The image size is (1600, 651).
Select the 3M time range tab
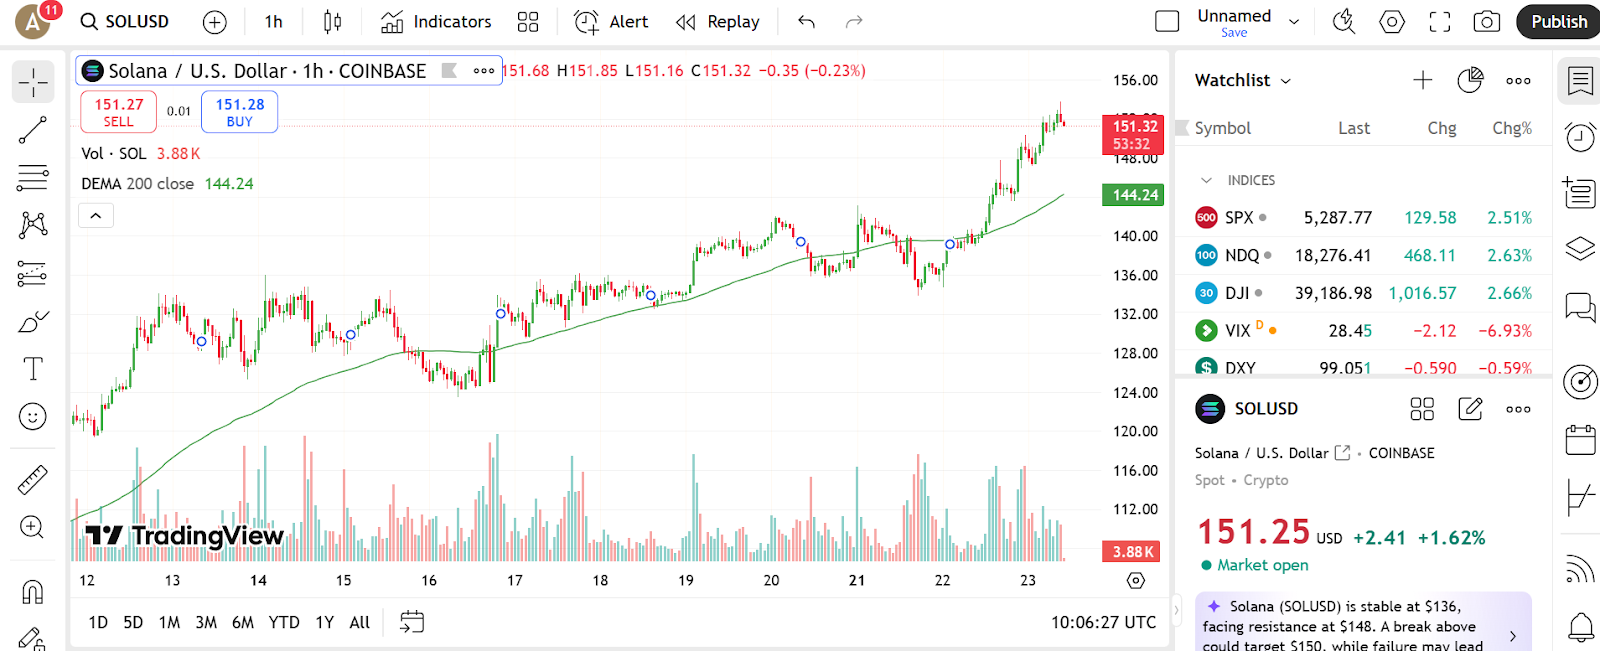point(206,622)
